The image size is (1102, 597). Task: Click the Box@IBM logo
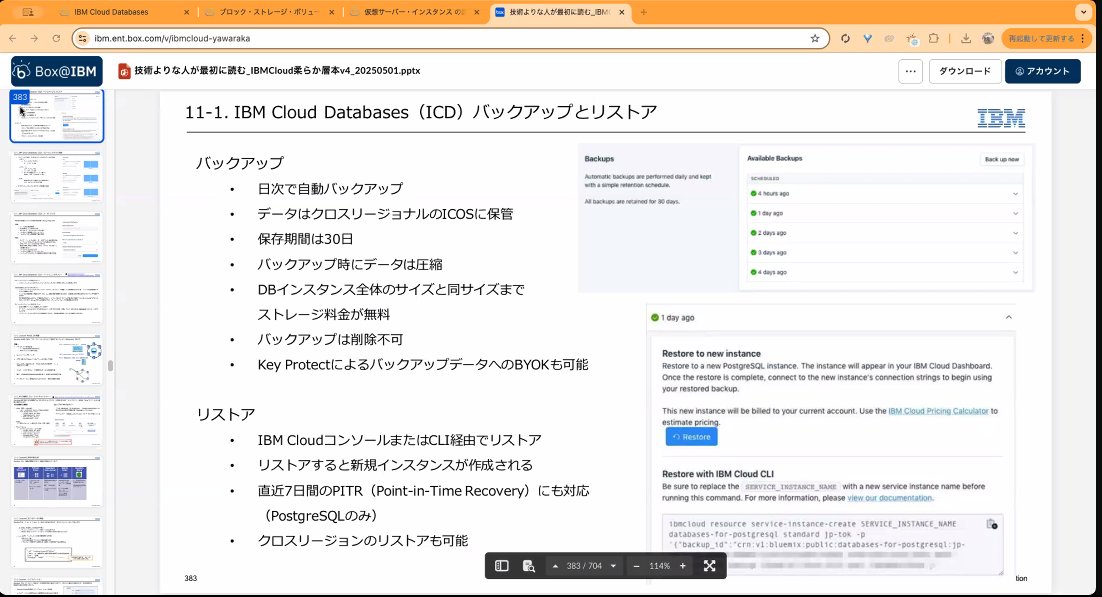(x=57, y=71)
